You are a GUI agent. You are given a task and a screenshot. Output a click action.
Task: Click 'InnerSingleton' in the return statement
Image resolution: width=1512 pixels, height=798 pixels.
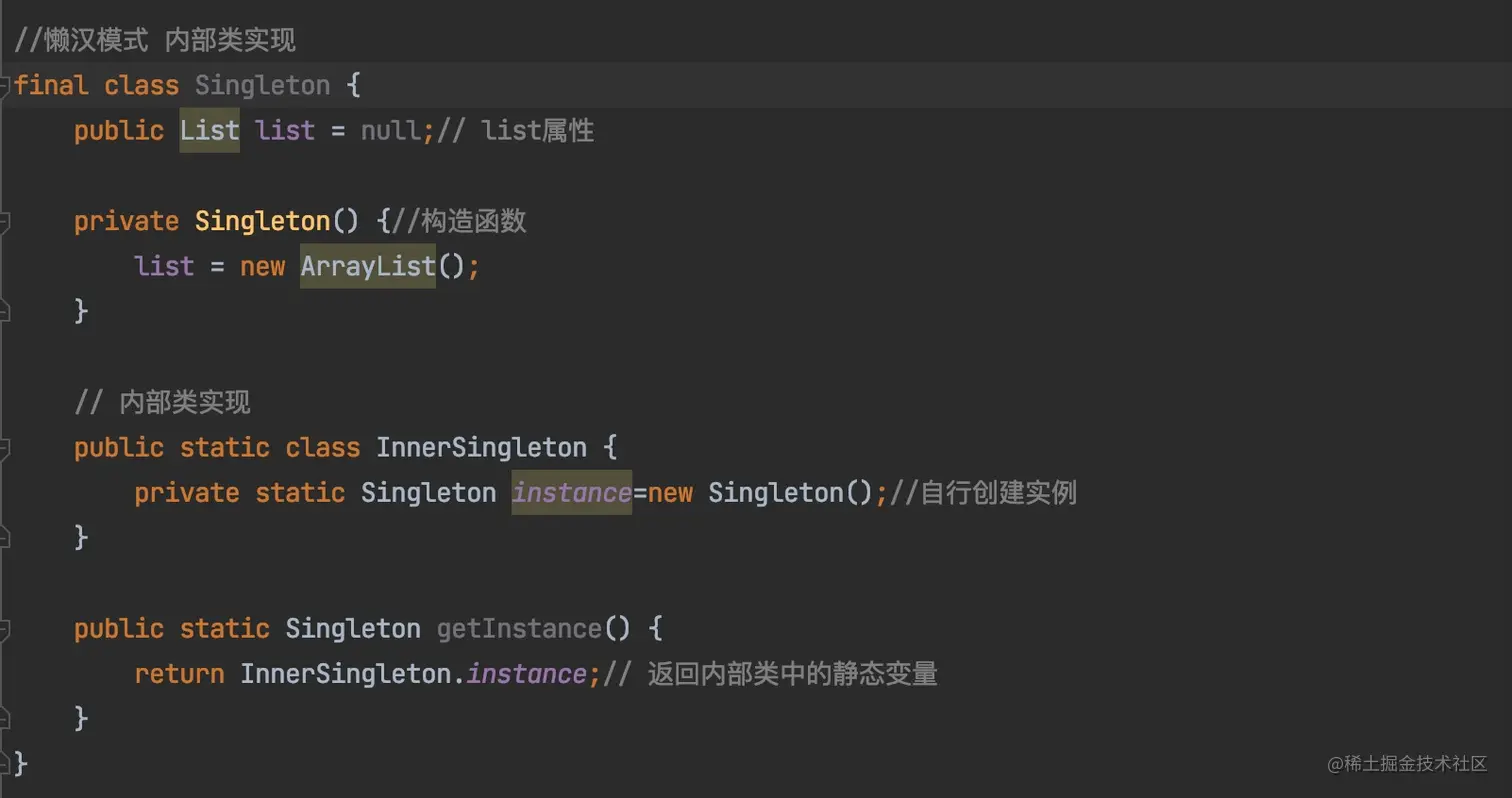tap(345, 674)
